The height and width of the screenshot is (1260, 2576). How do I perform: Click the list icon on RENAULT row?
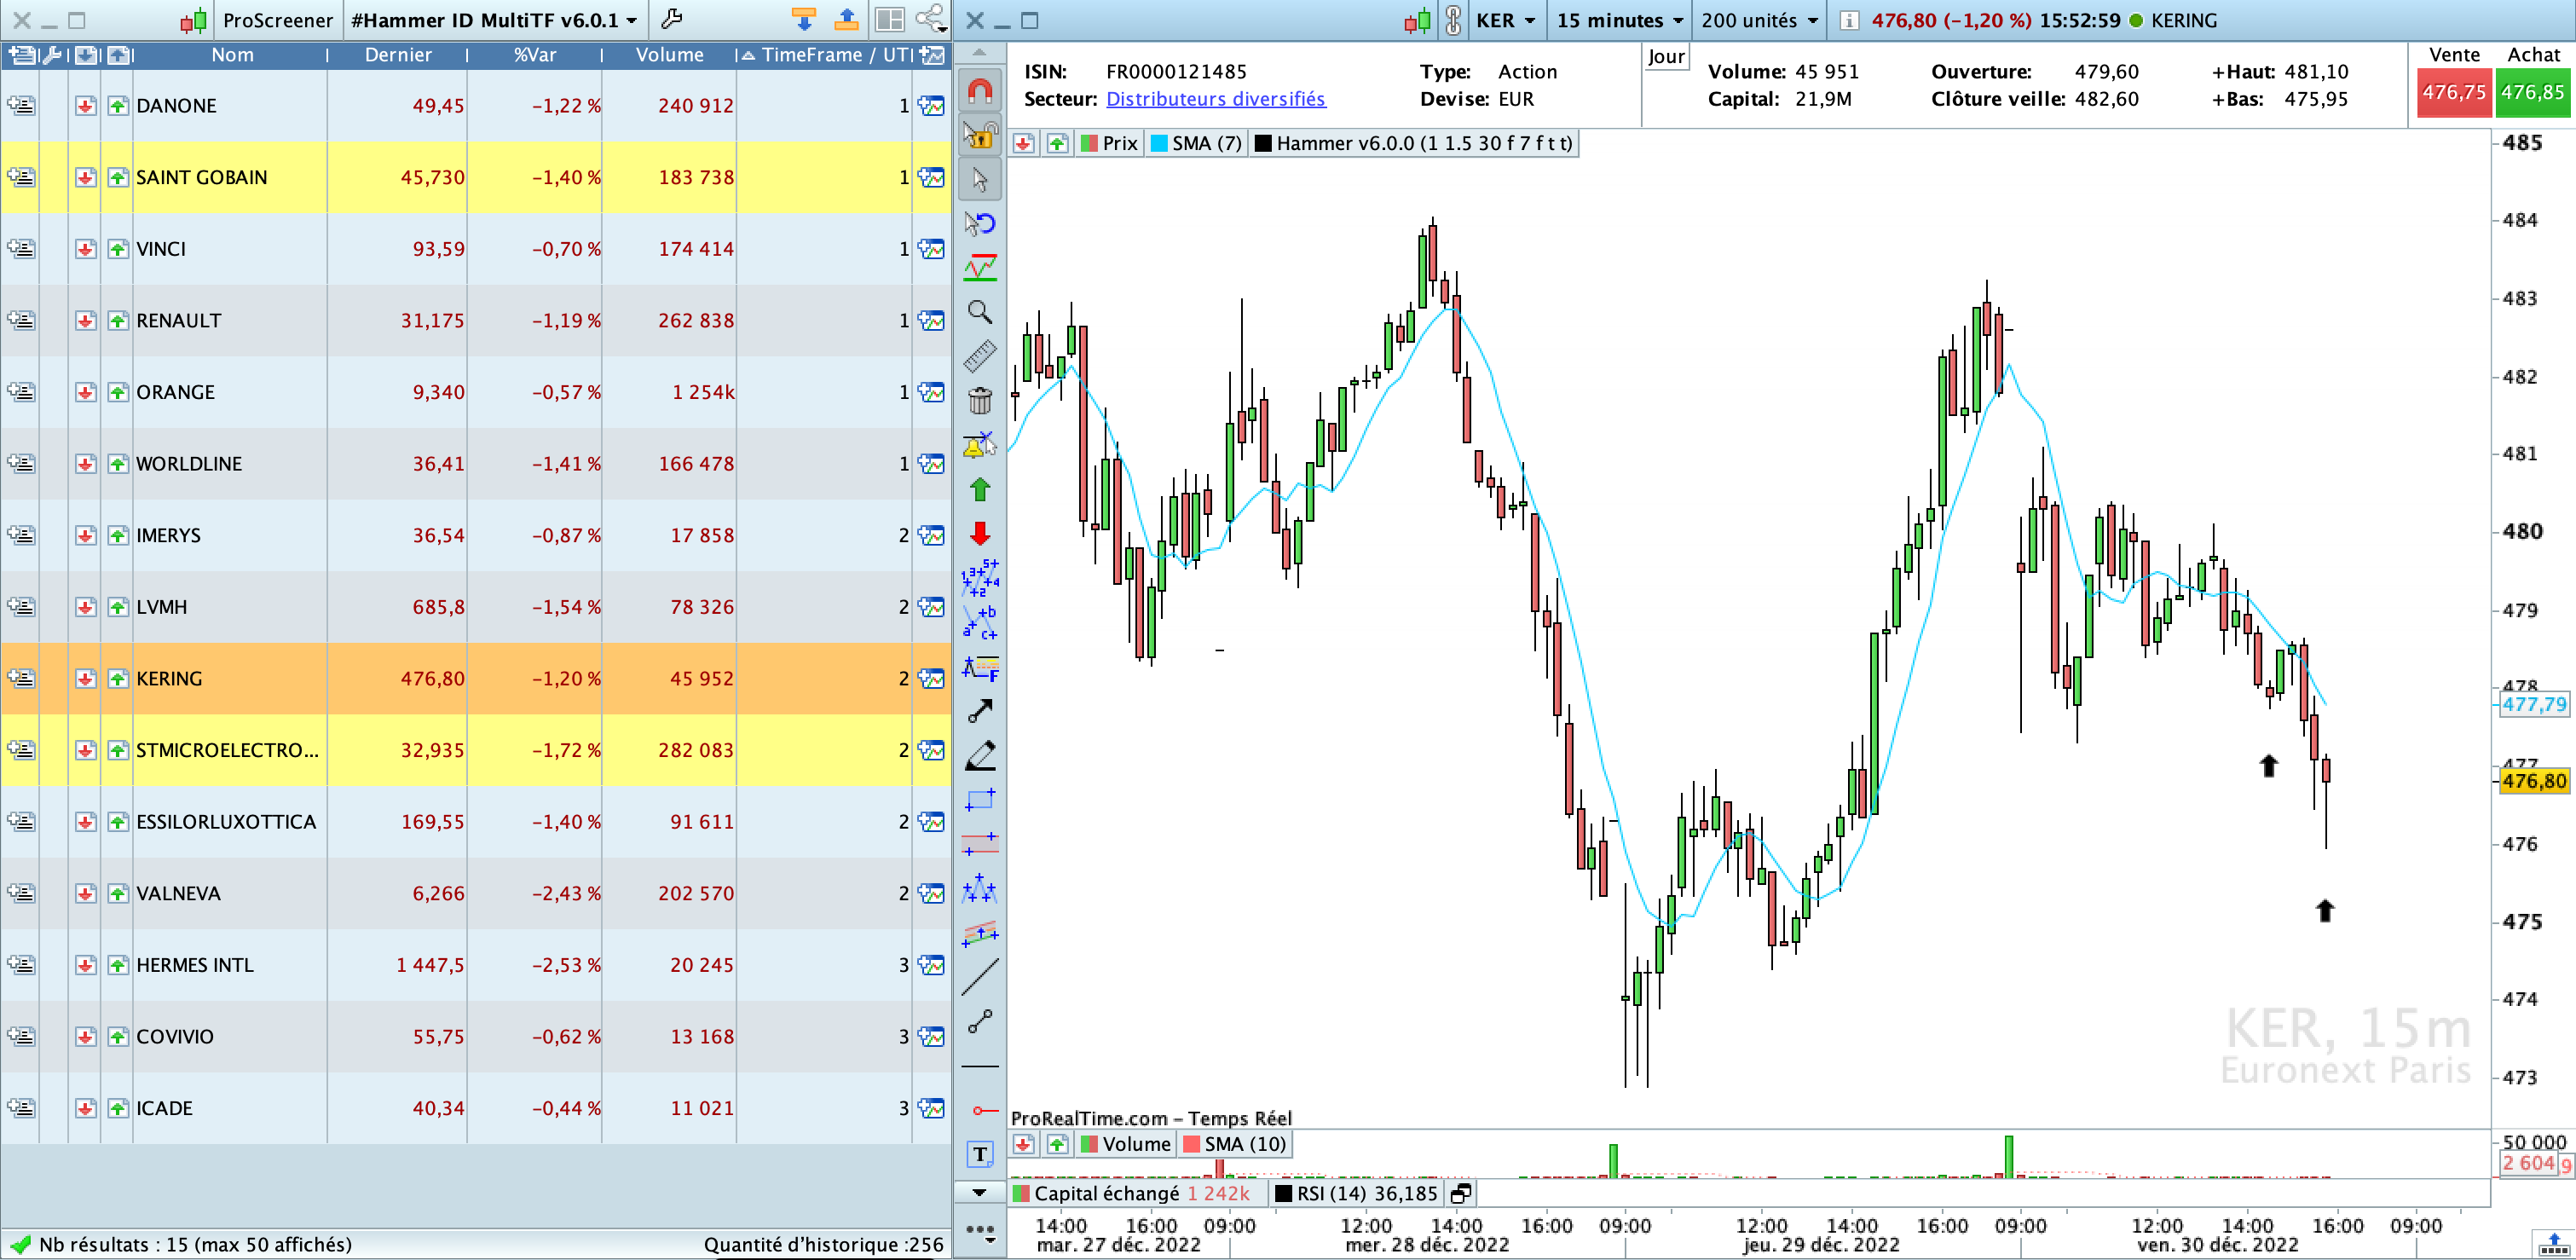21,320
